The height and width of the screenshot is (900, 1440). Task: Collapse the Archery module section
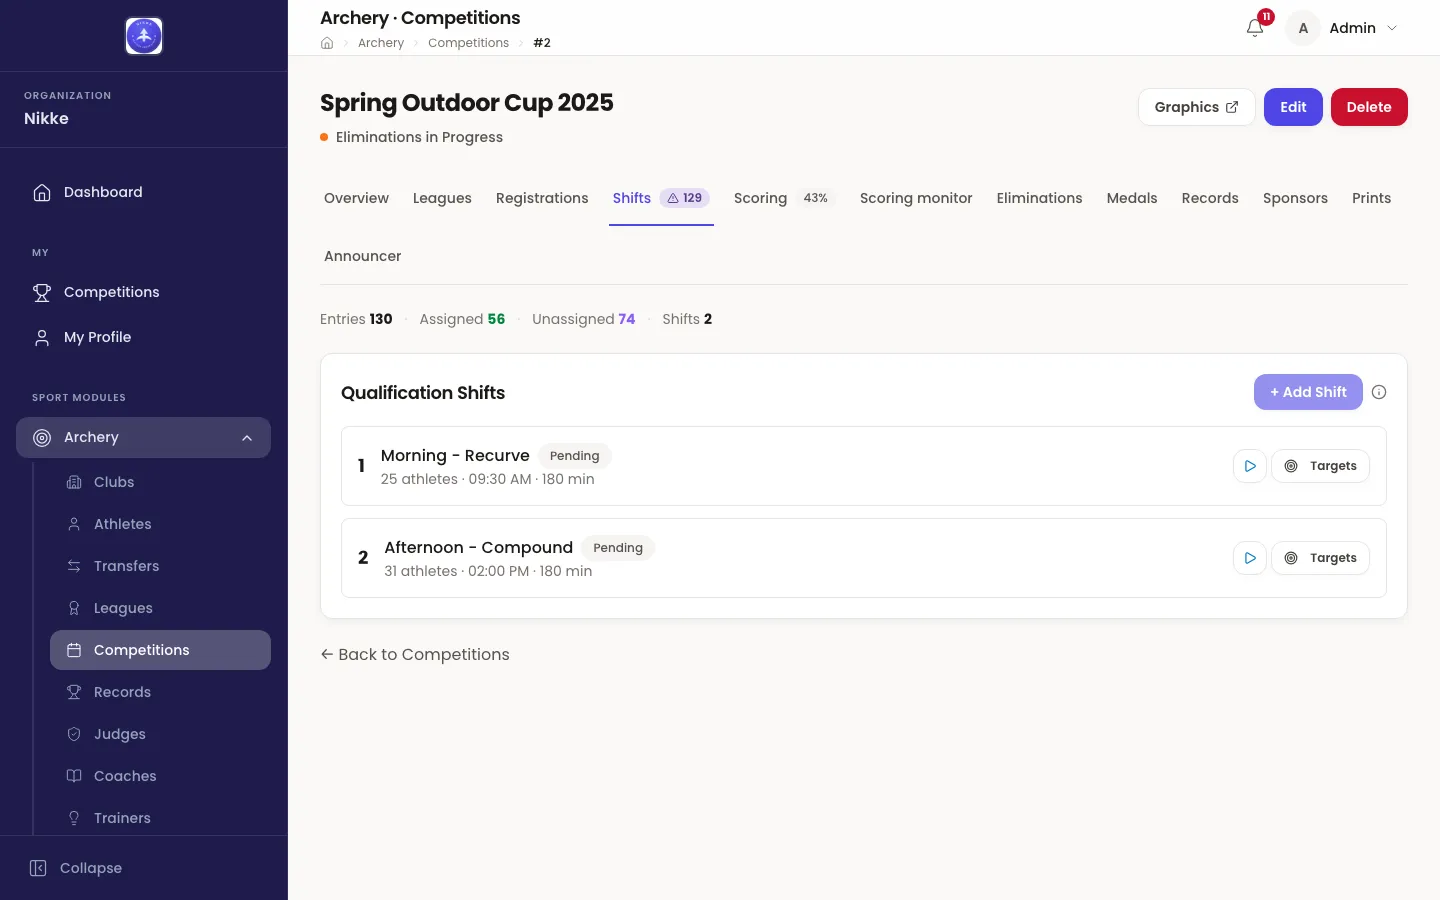(143, 437)
